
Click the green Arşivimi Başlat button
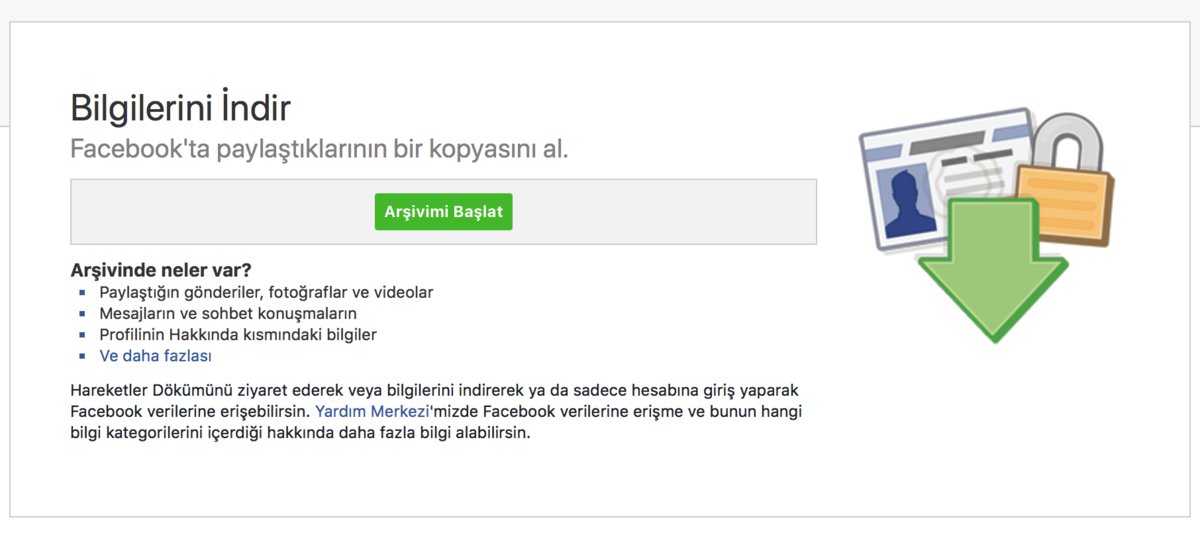(x=443, y=212)
